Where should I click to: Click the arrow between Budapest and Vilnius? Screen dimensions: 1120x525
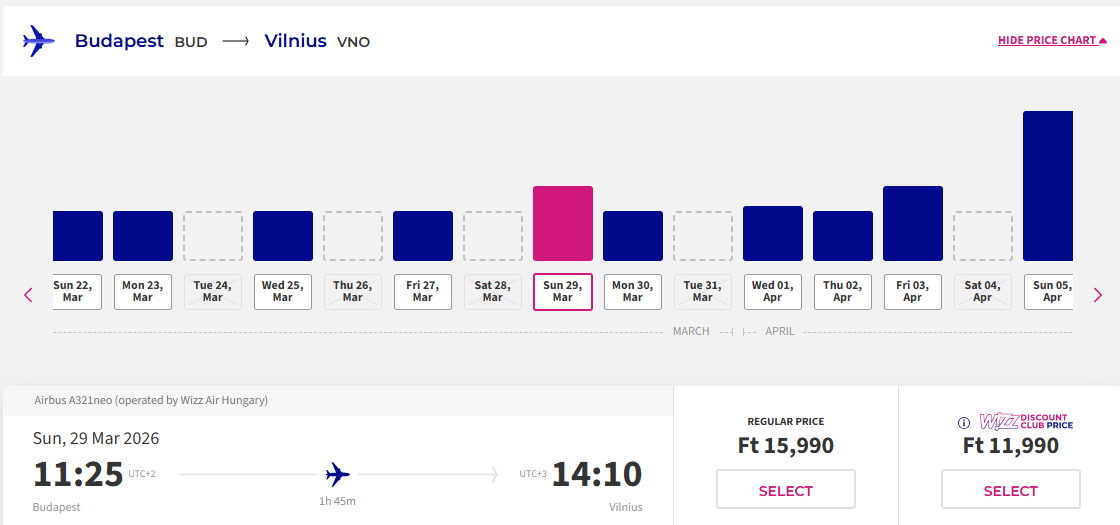[236, 42]
